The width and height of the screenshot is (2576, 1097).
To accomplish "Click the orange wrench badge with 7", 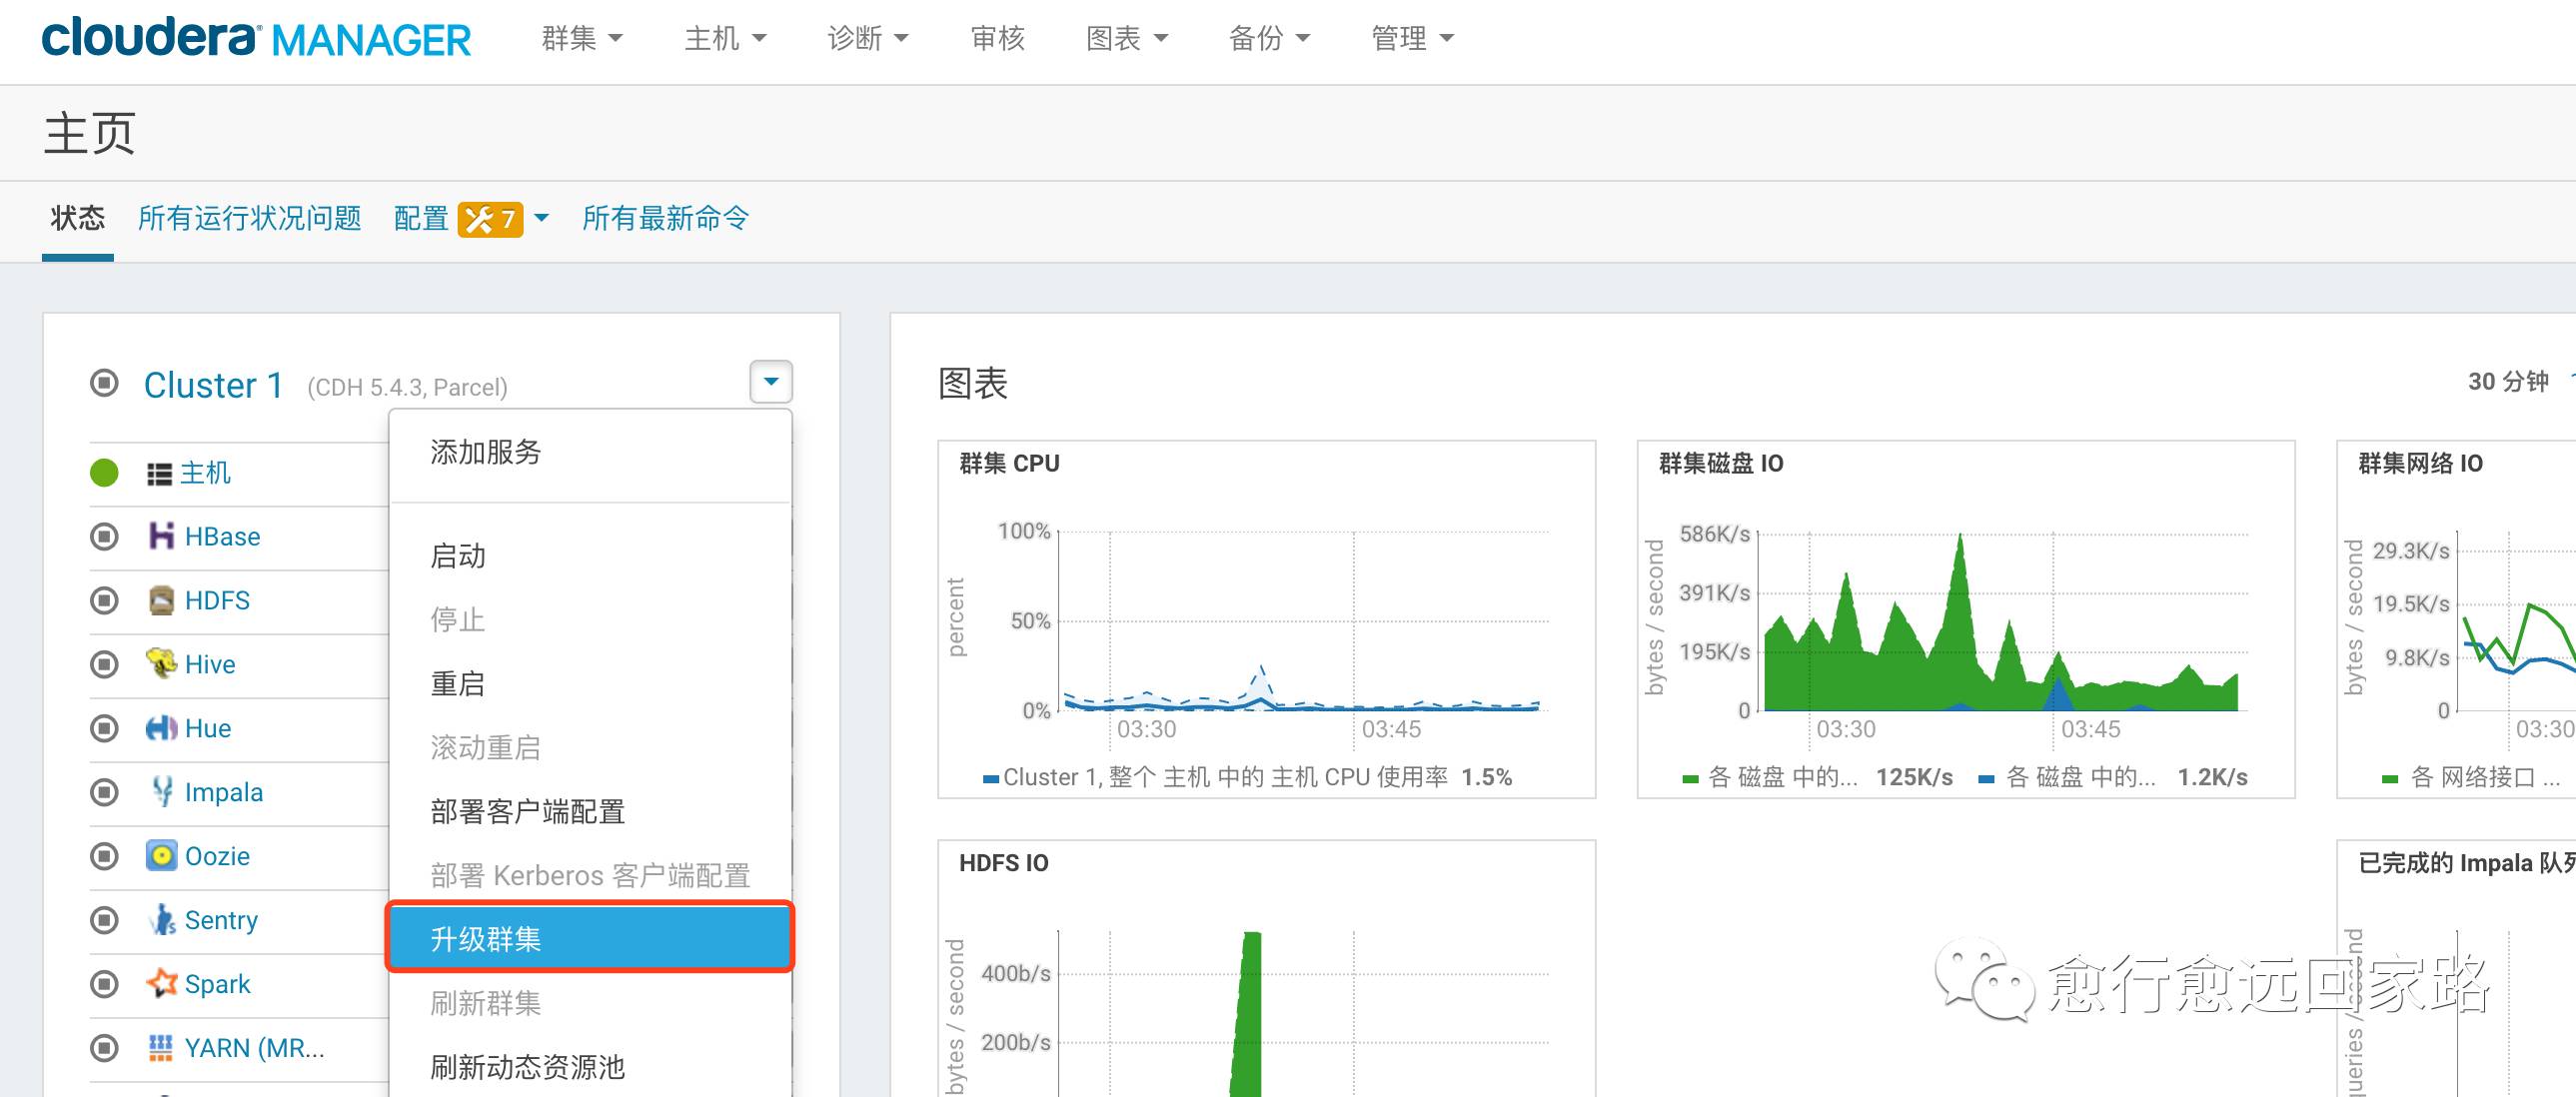I will [490, 219].
